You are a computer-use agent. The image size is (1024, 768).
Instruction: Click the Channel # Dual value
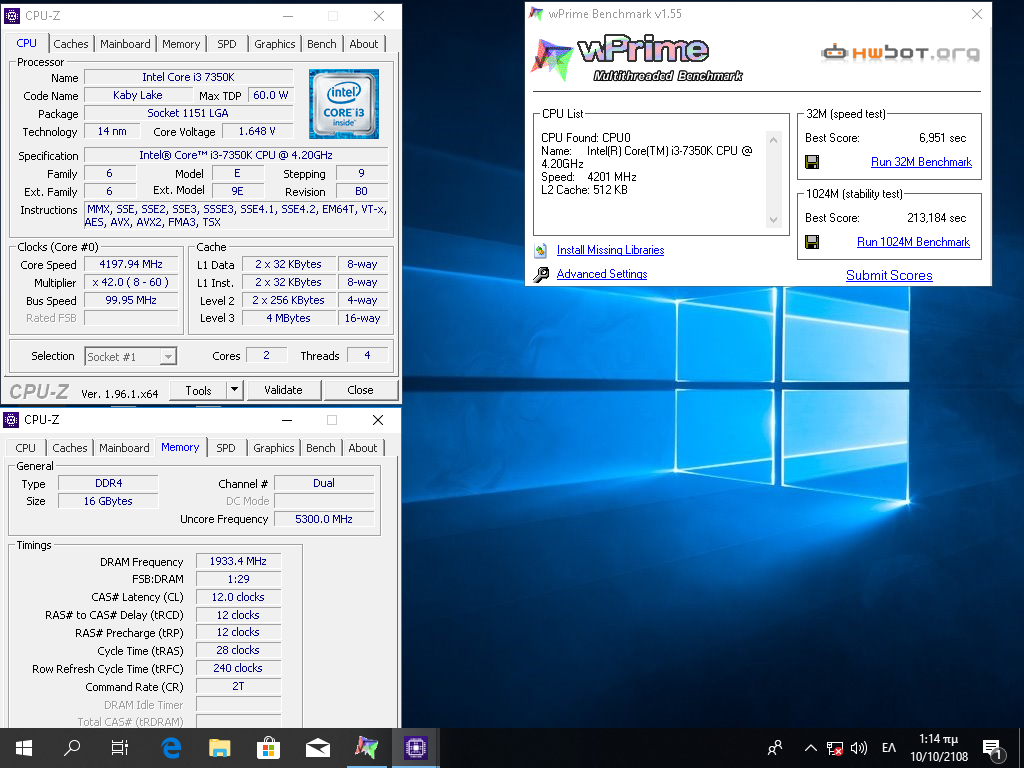point(324,483)
